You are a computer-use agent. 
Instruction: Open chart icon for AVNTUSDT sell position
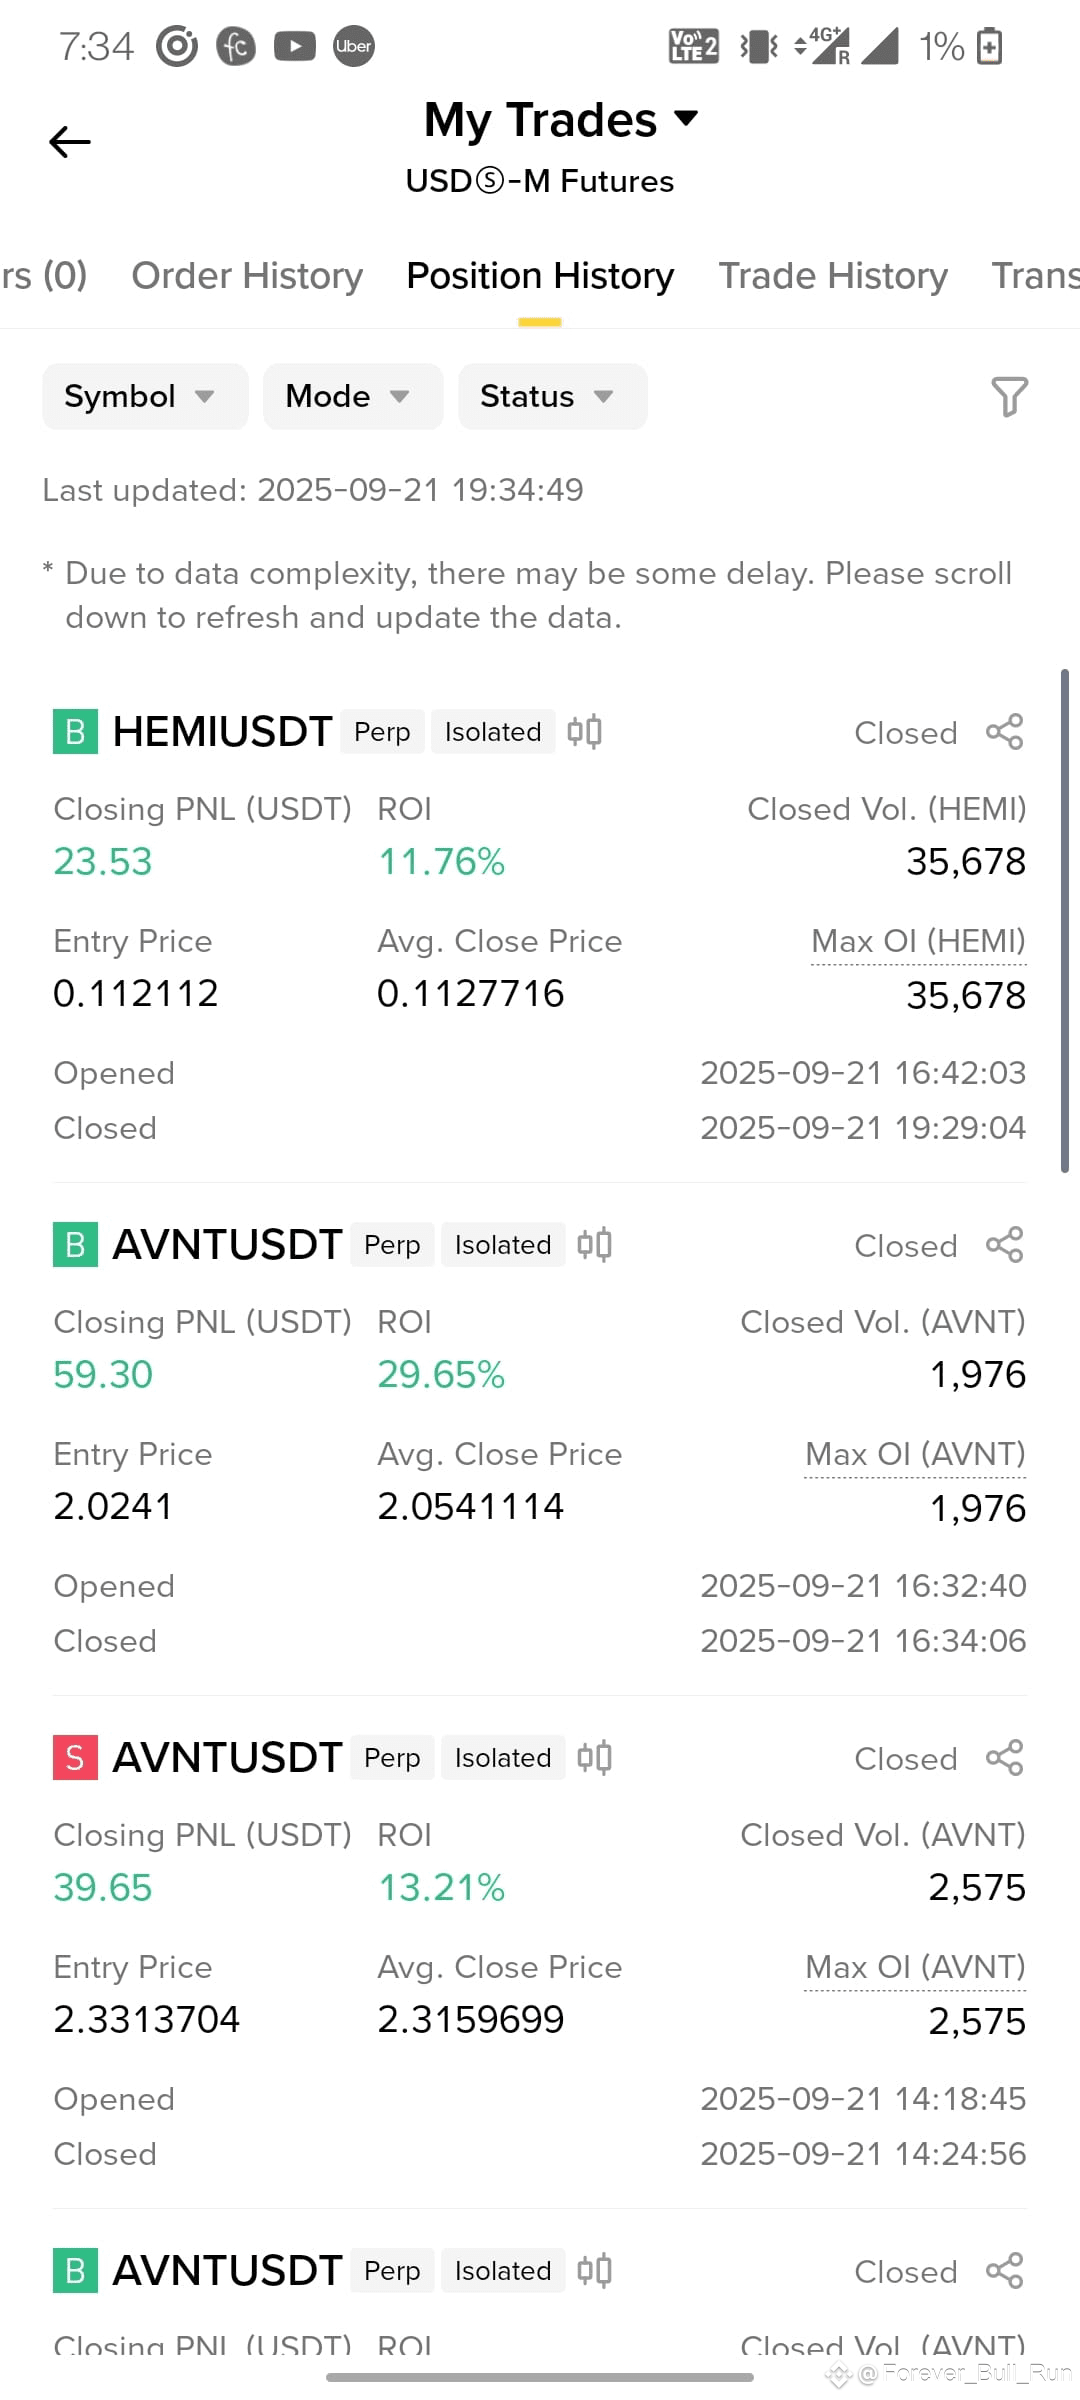(x=594, y=1758)
